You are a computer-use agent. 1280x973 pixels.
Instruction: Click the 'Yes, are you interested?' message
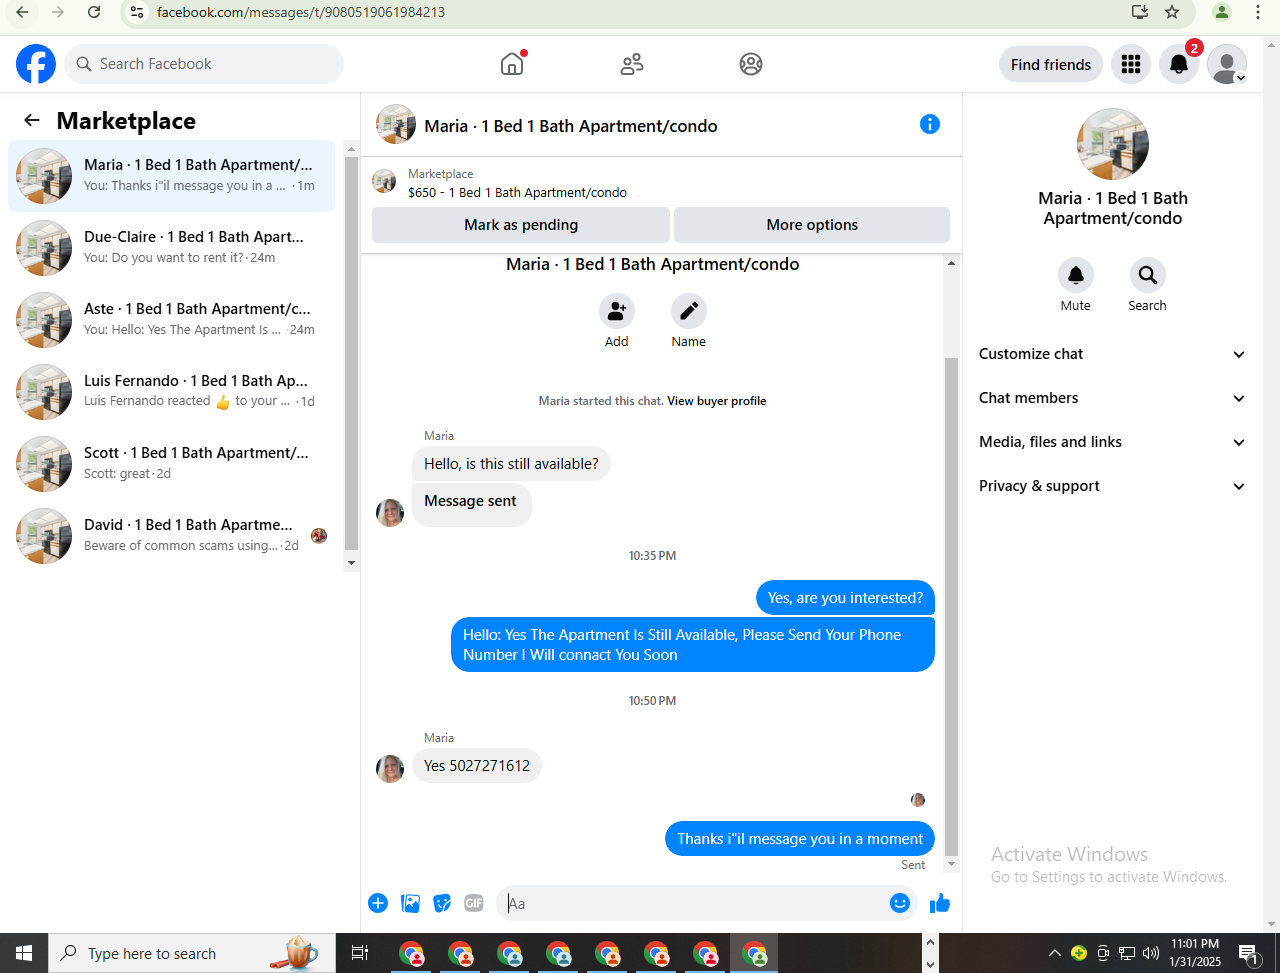tap(845, 598)
